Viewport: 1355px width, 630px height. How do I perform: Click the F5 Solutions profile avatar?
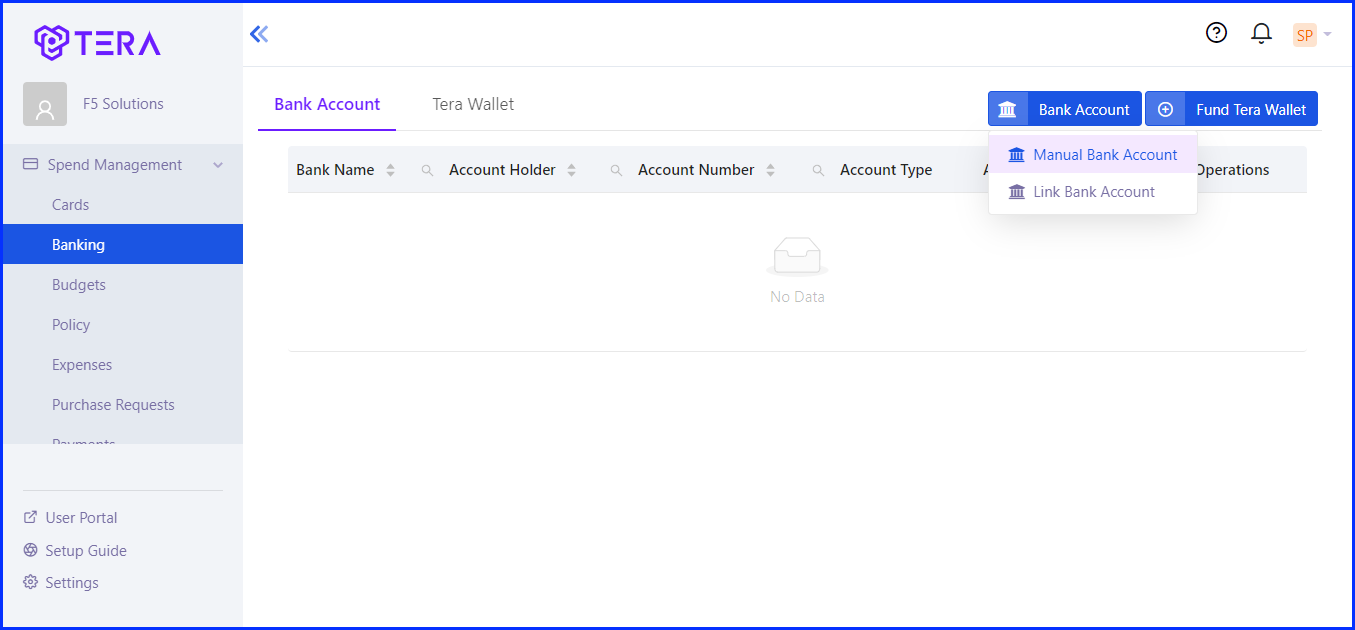(x=45, y=104)
